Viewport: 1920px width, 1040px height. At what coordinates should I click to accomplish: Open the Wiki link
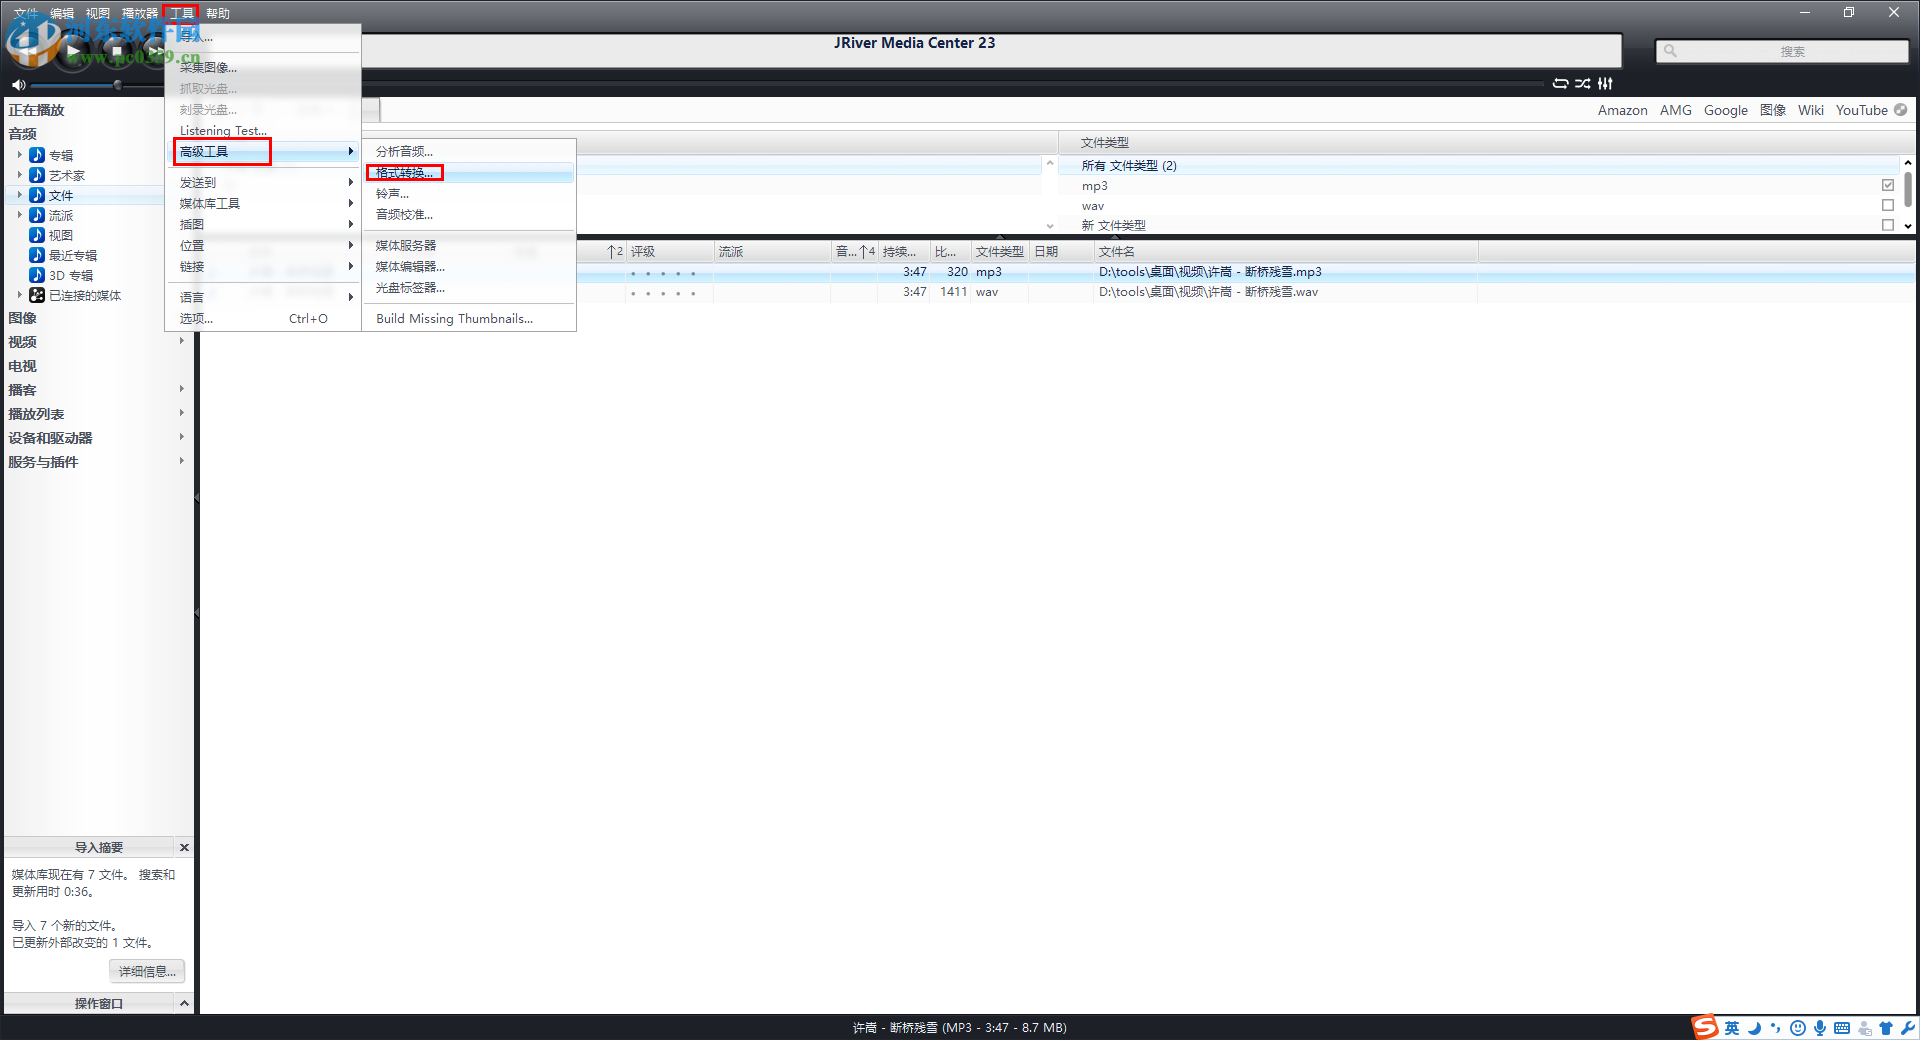click(1811, 110)
